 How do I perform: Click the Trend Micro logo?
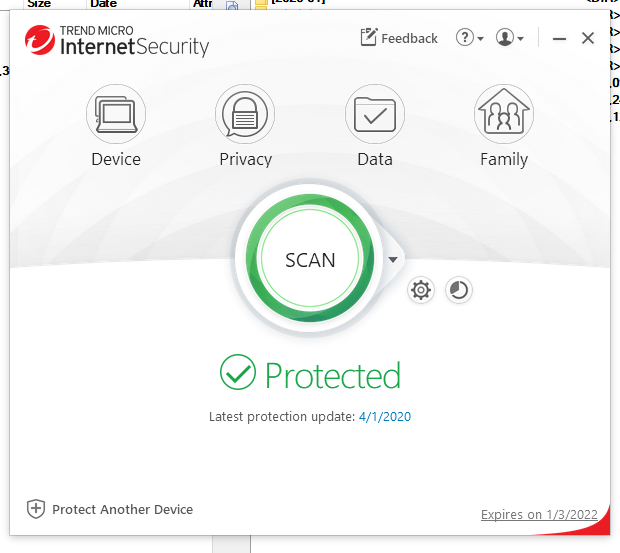point(41,40)
